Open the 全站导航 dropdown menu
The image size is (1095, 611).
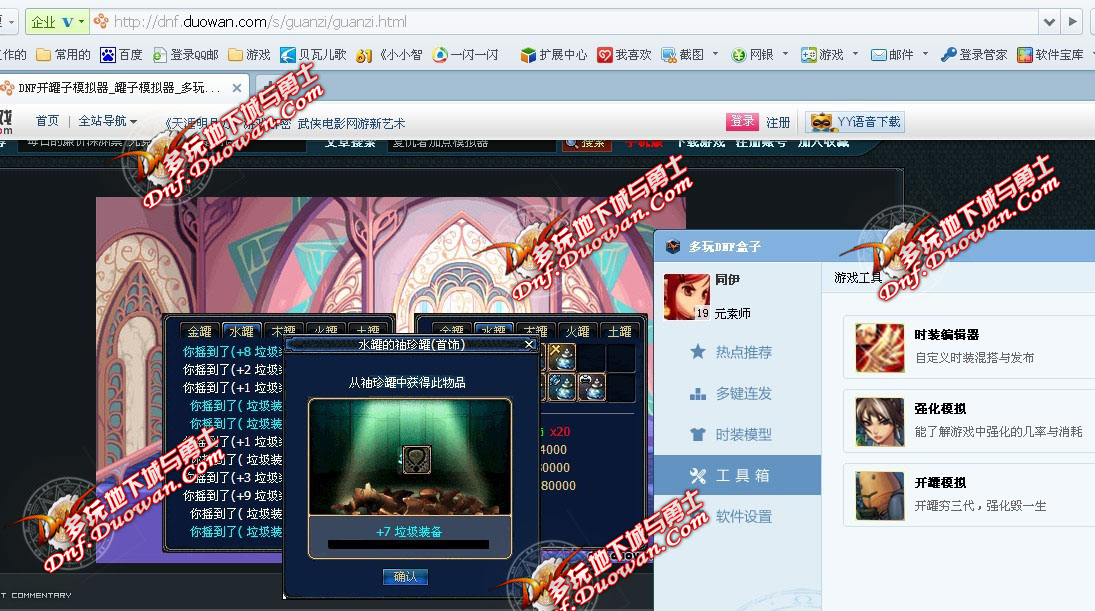tap(108, 121)
